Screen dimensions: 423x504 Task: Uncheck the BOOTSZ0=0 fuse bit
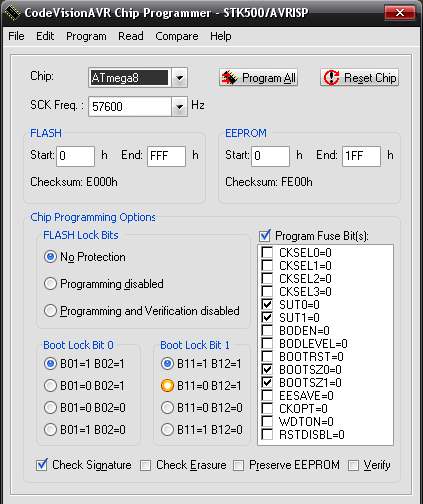267,369
